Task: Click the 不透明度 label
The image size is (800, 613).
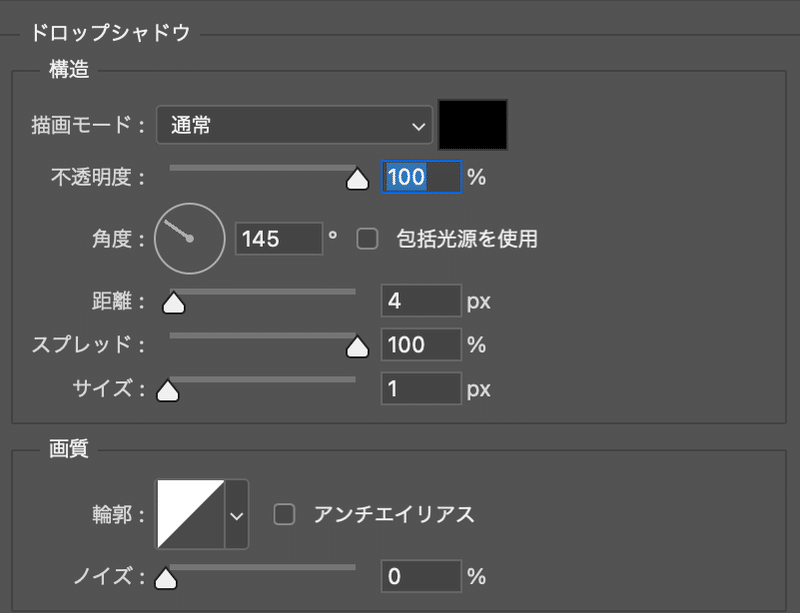Action: coord(97,178)
